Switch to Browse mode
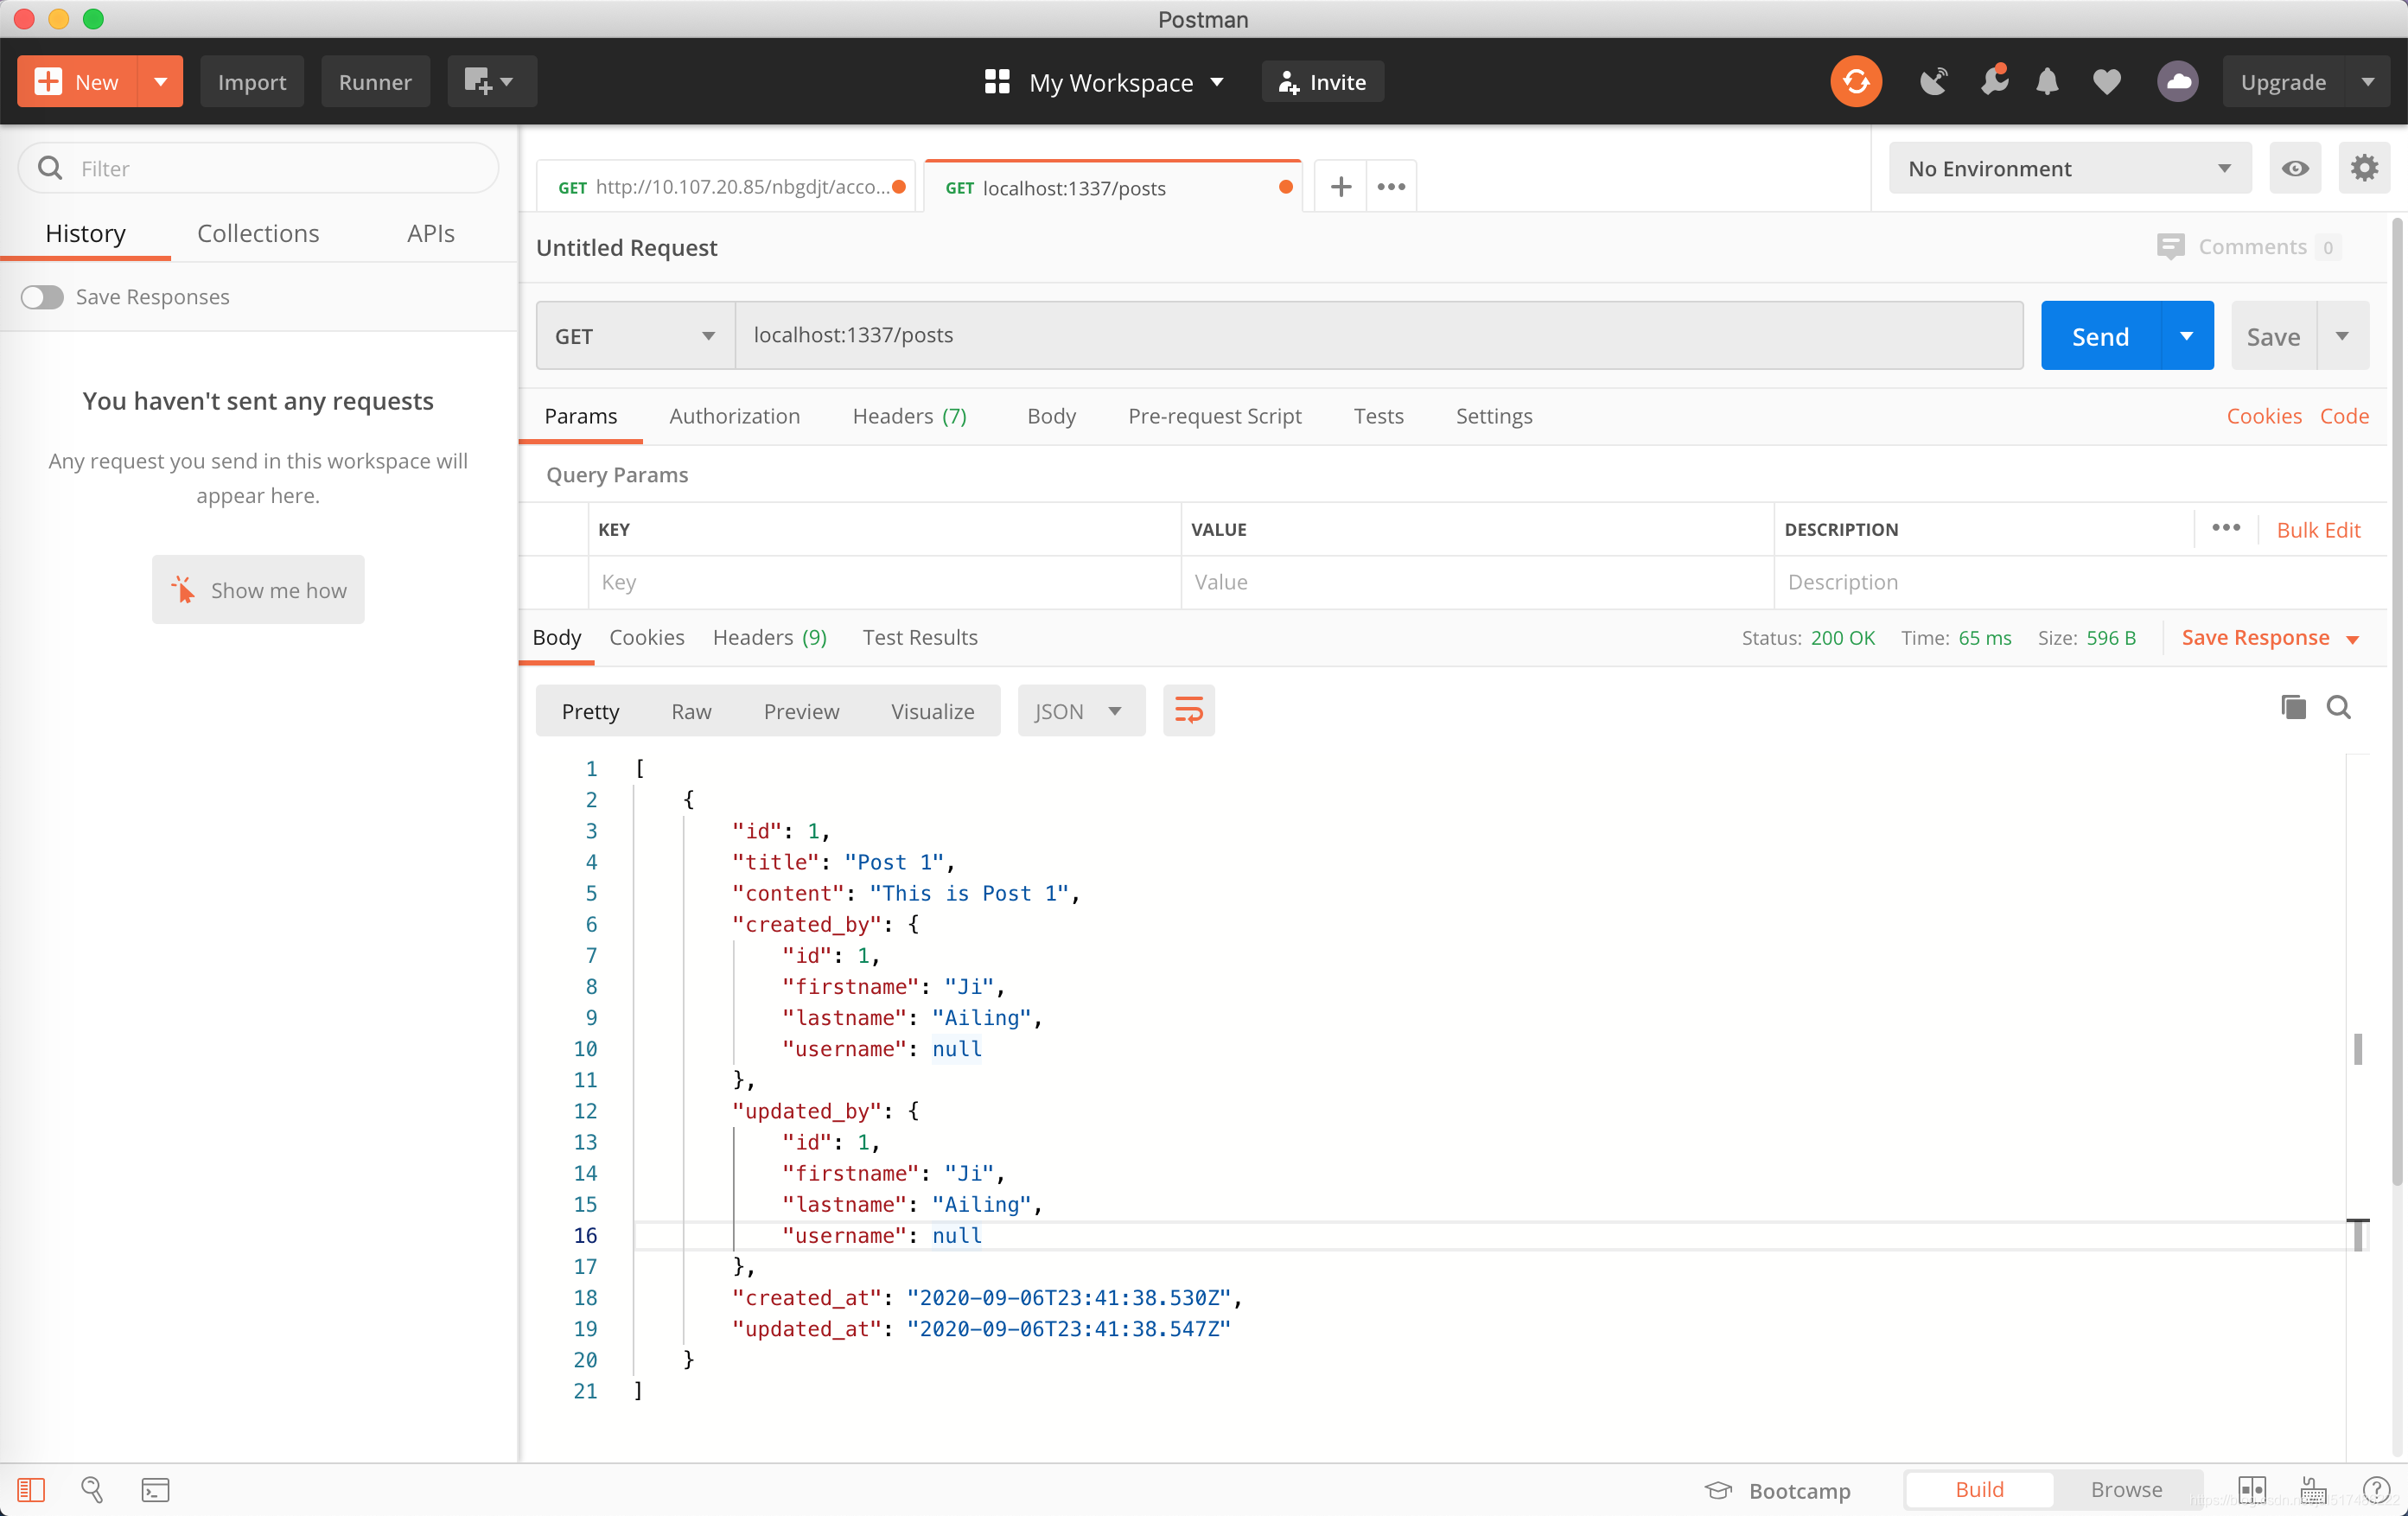Image resolution: width=2408 pixels, height=1516 pixels. click(x=2126, y=1489)
